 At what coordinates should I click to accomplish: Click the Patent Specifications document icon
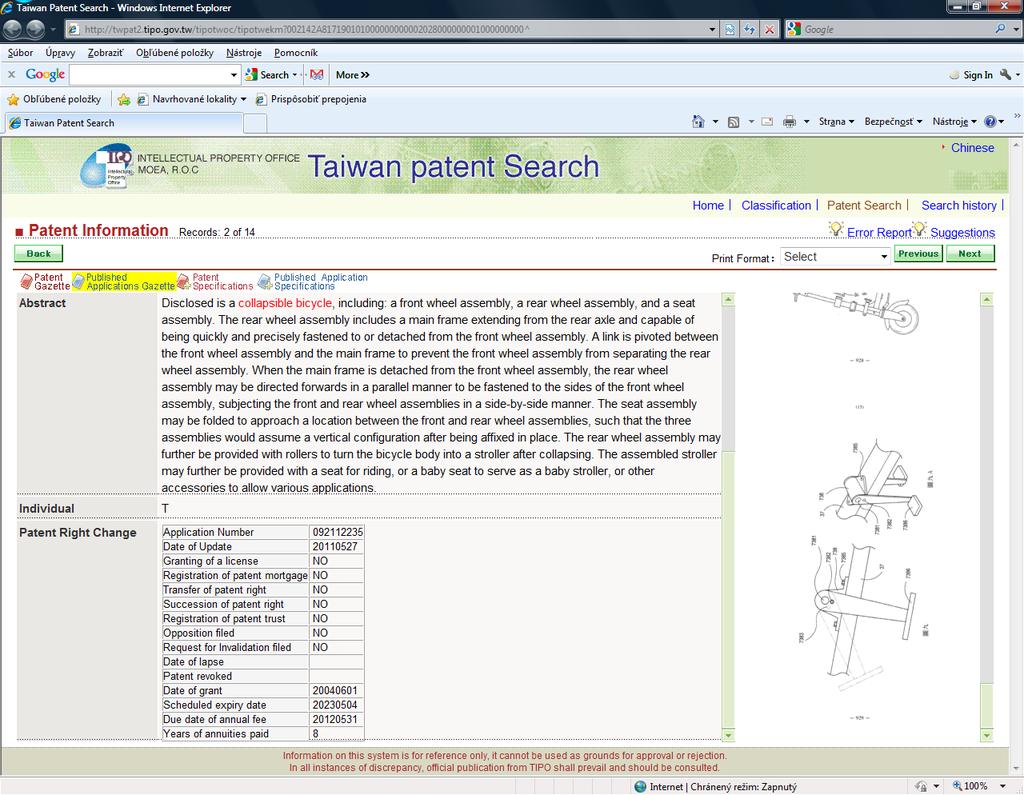click(x=184, y=282)
